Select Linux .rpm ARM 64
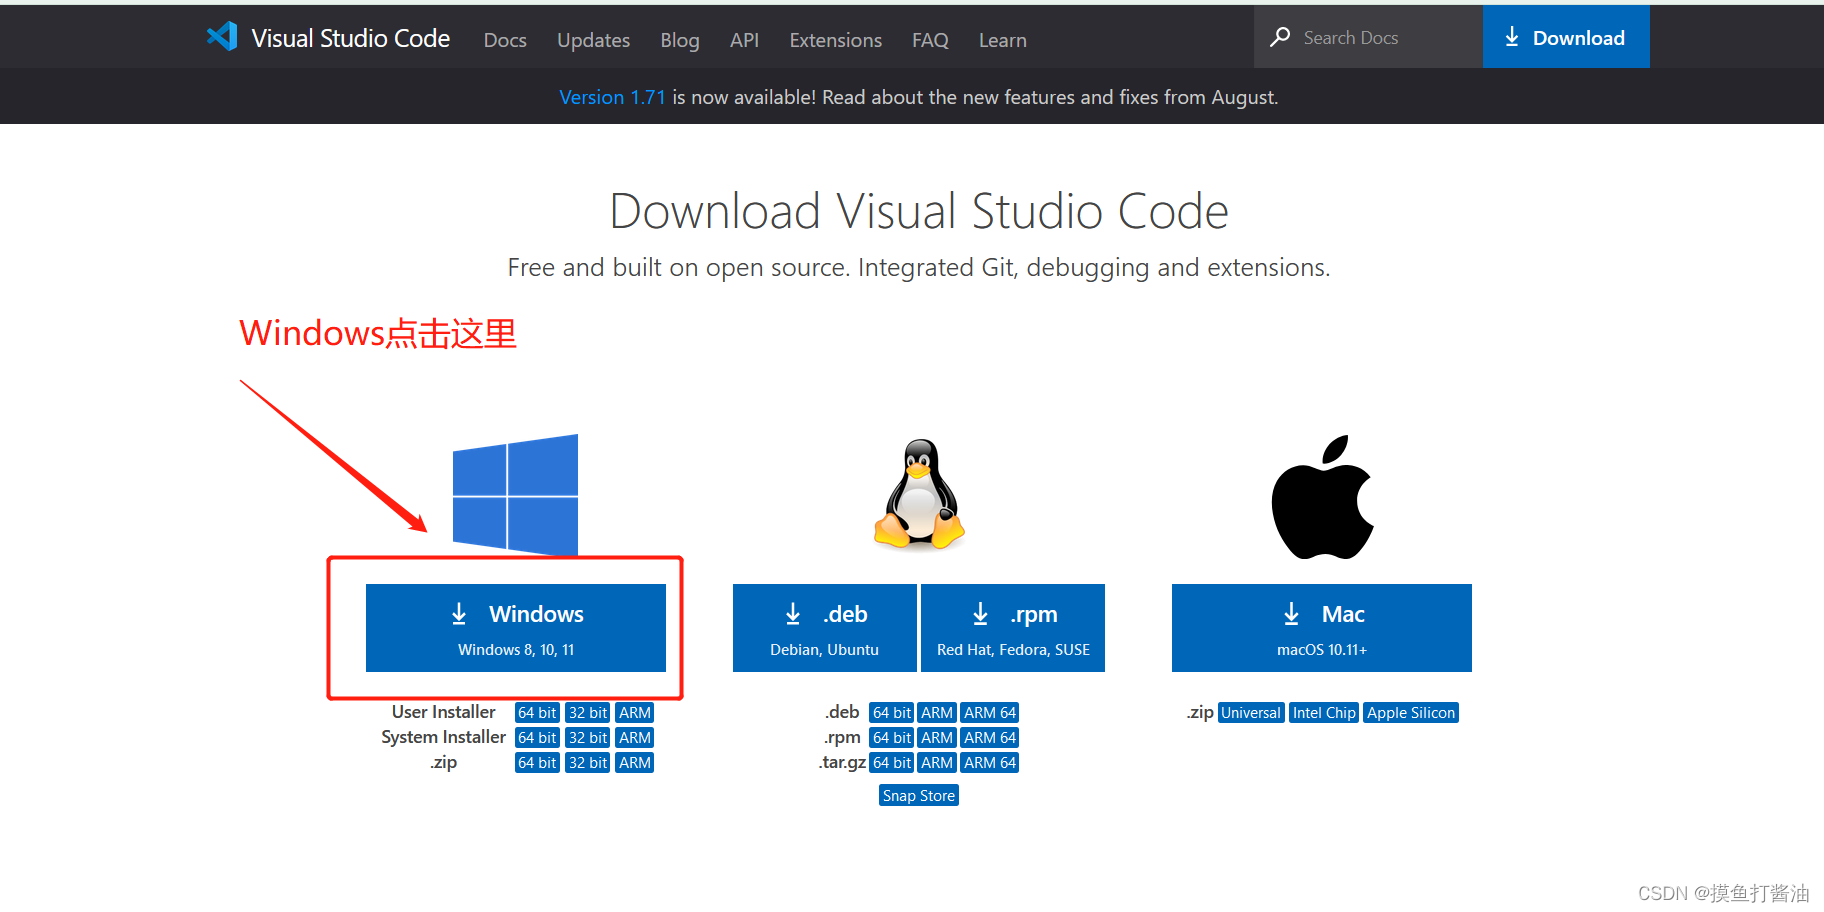The width and height of the screenshot is (1824, 912). 990,737
